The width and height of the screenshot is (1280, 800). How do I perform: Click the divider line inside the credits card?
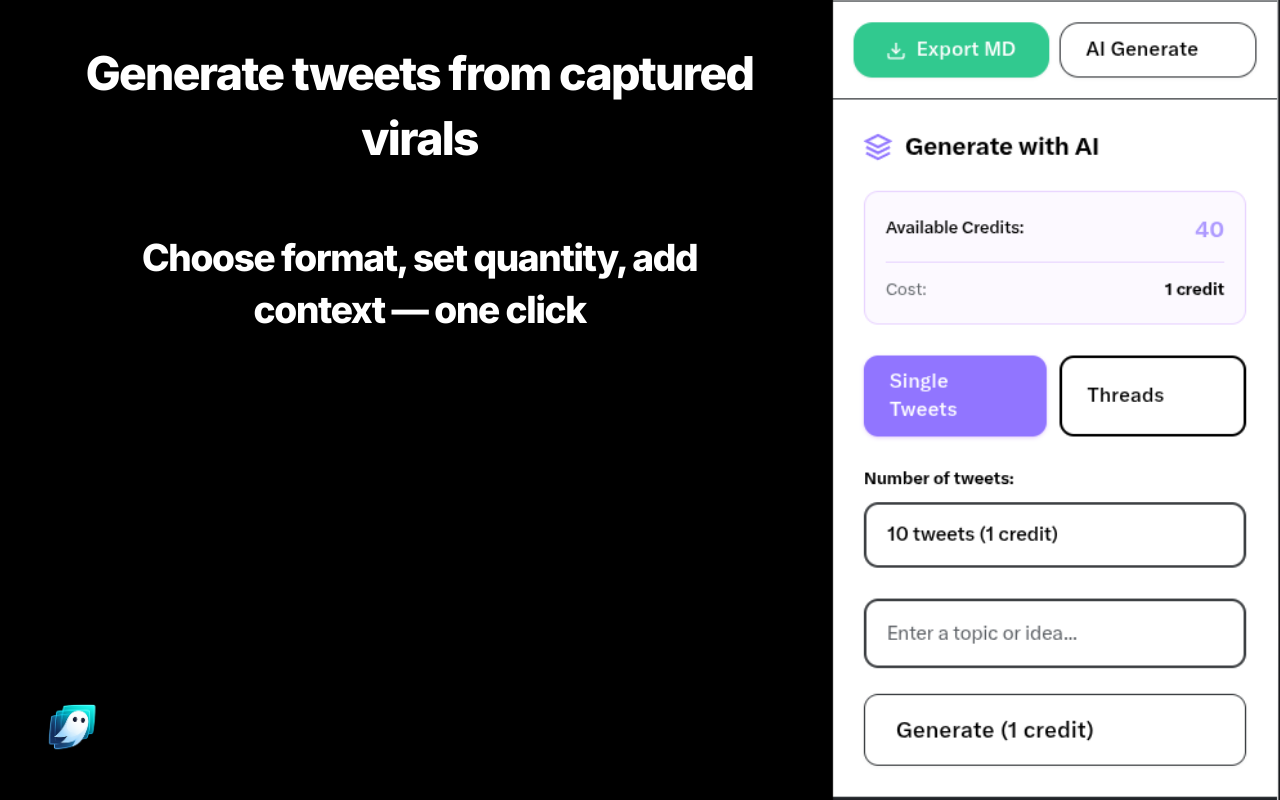click(x=1054, y=262)
